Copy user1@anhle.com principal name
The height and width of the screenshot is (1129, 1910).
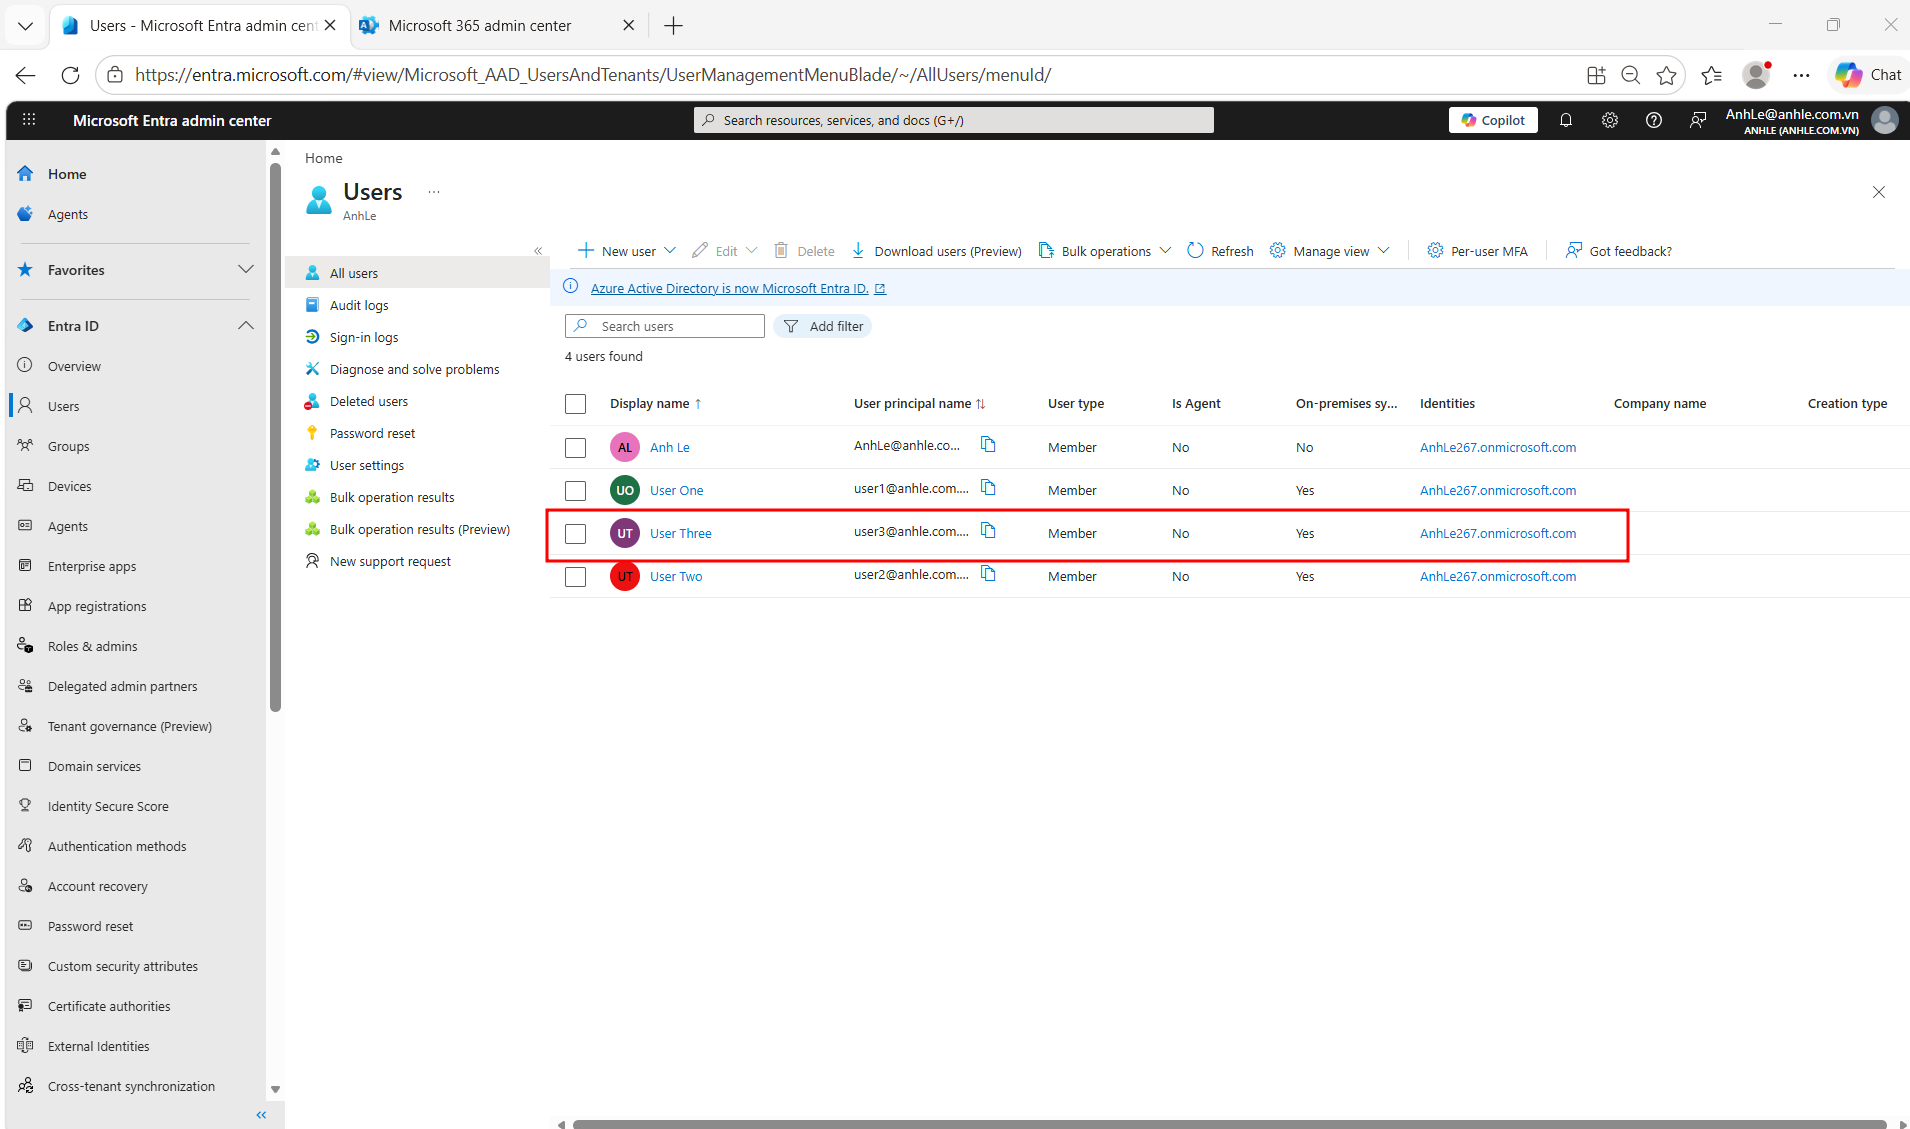coord(988,488)
